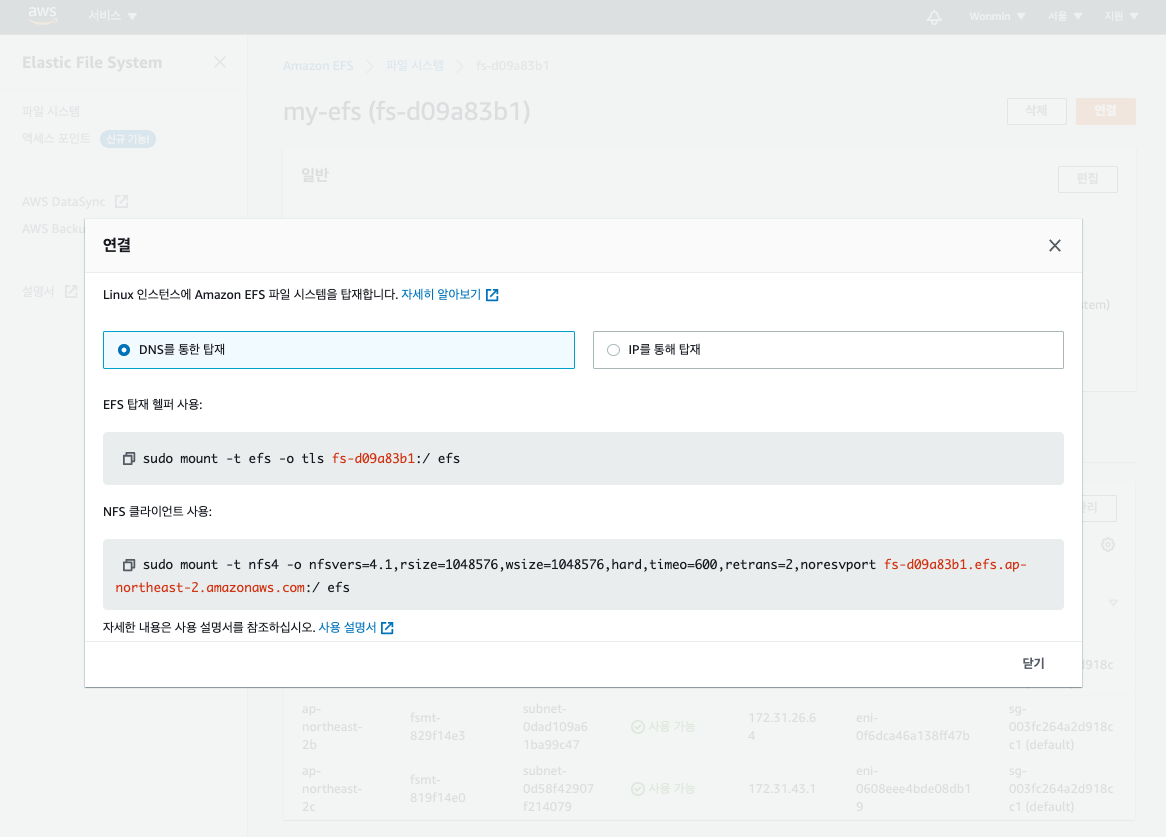
Task: Click the external link icon beside 자세히 알아보기
Action: point(492,295)
